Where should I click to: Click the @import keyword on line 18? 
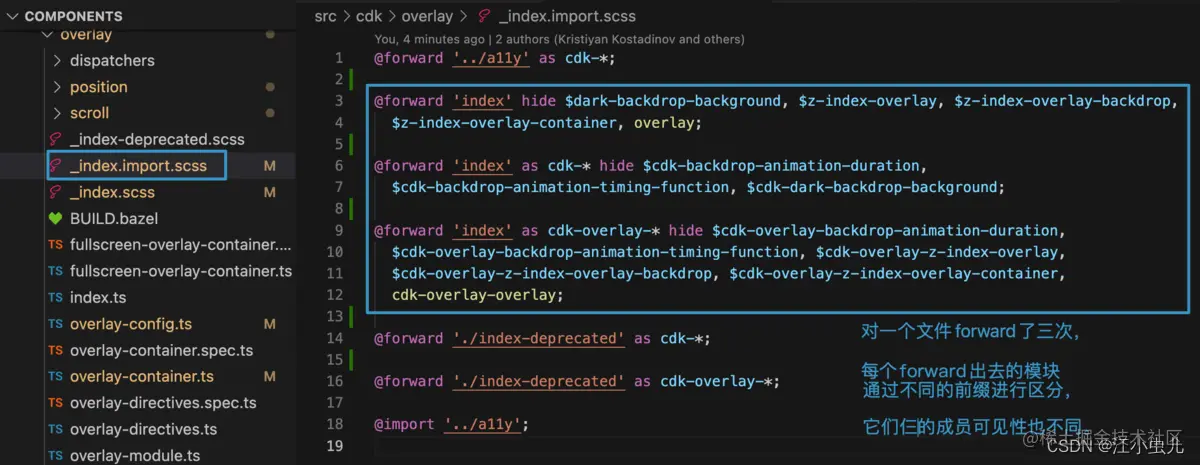coord(404,424)
